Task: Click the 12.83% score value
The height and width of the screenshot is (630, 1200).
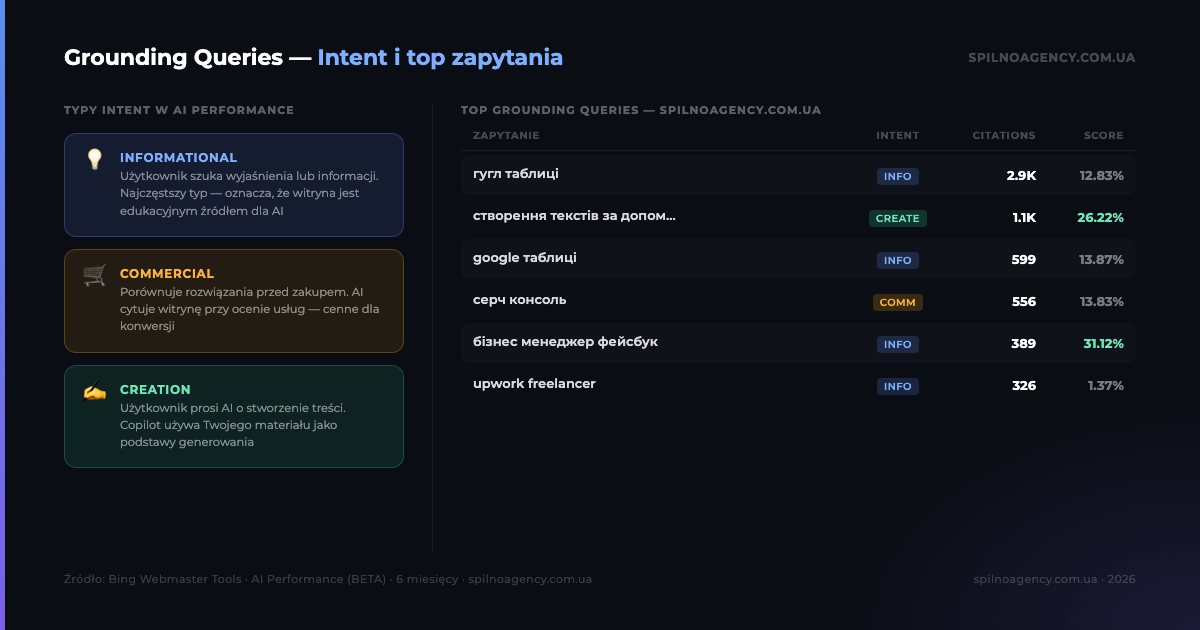Action: click(x=1102, y=176)
